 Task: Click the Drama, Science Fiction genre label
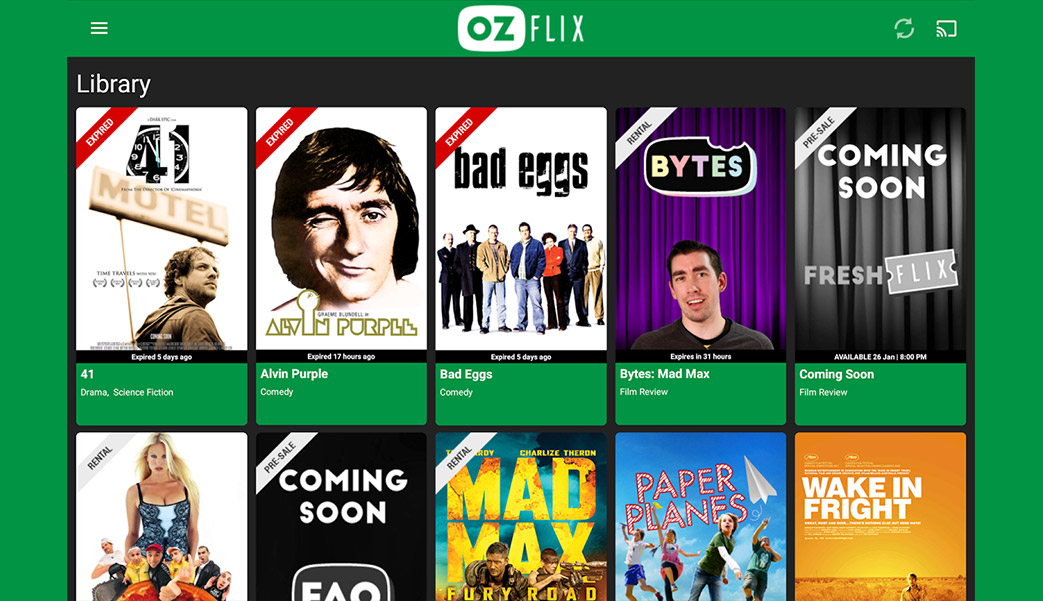click(126, 392)
